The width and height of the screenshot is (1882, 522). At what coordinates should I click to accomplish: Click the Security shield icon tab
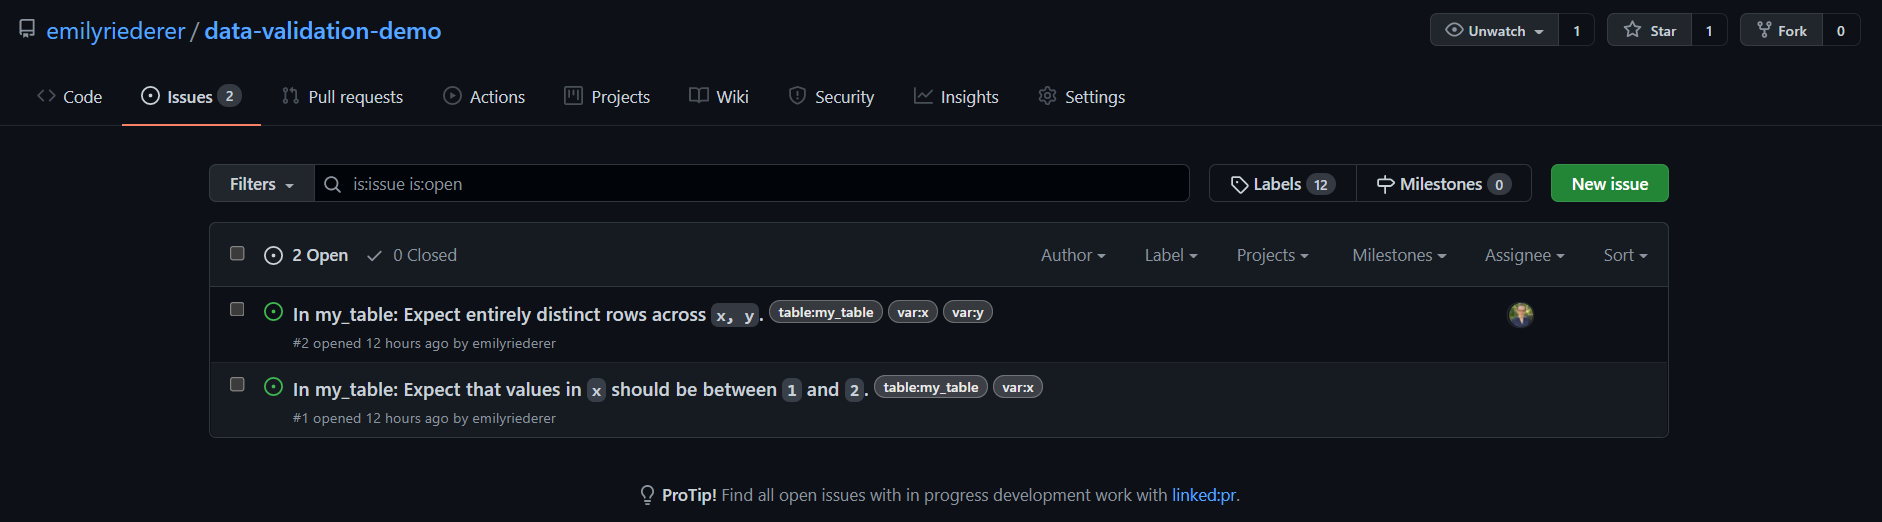point(797,96)
